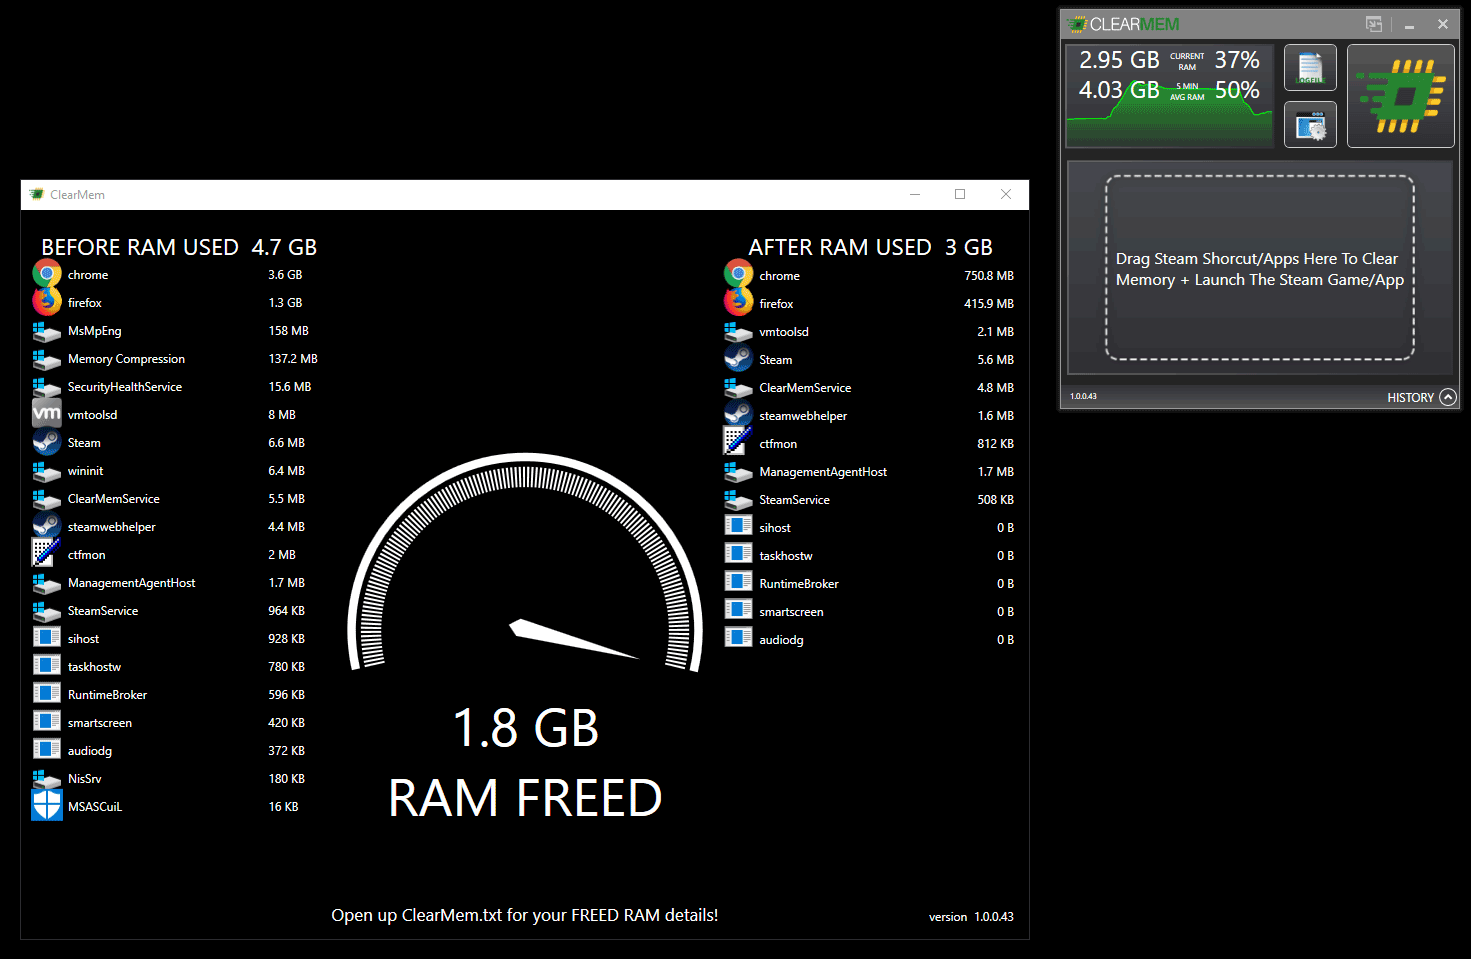Click the large green chip Clear Memory button
Image resolution: width=1471 pixels, height=959 pixels.
(x=1400, y=96)
